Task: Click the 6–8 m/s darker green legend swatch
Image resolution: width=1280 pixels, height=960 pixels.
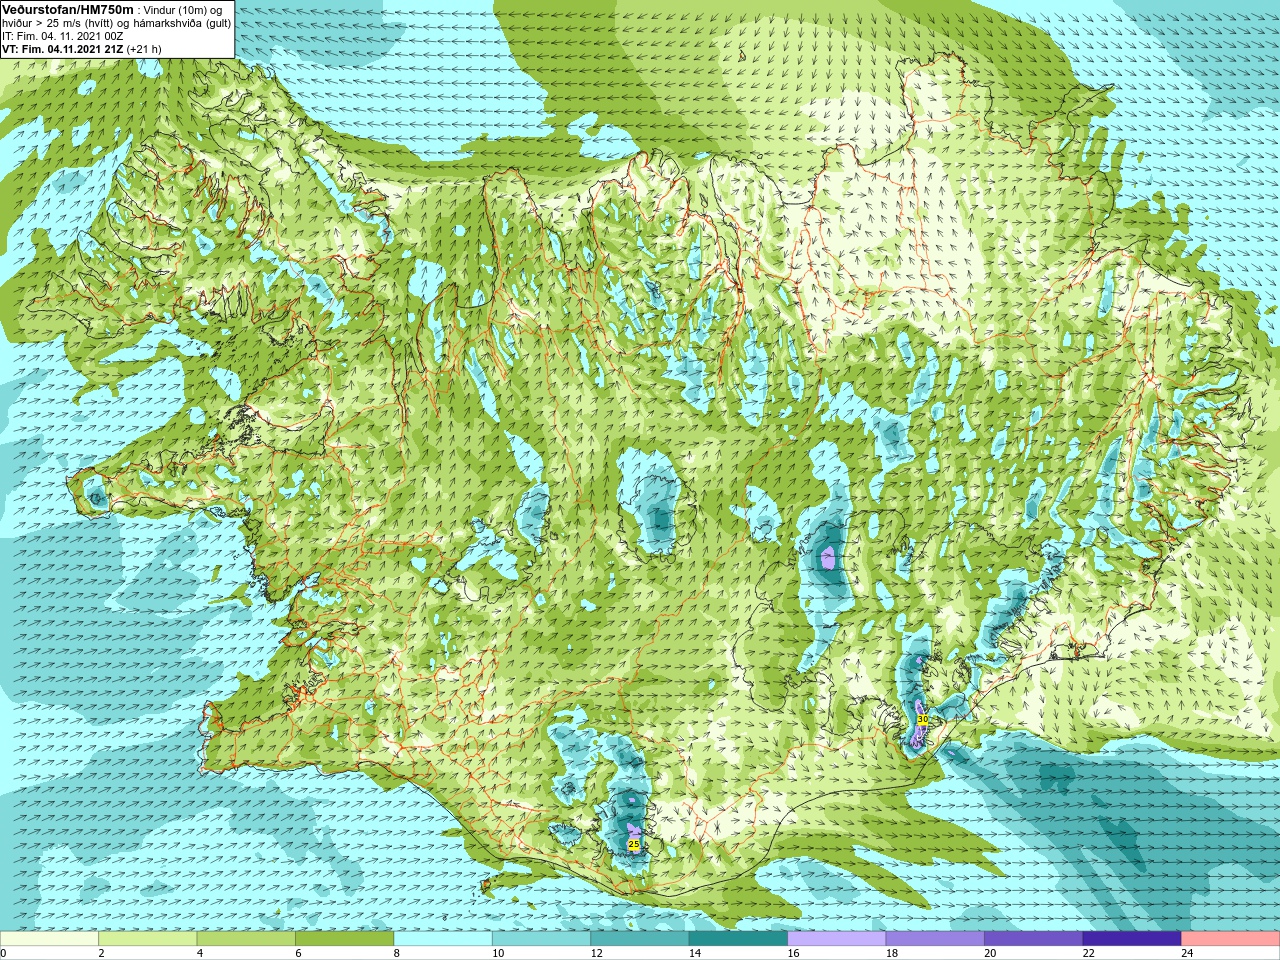Action: pyautogui.click(x=344, y=939)
